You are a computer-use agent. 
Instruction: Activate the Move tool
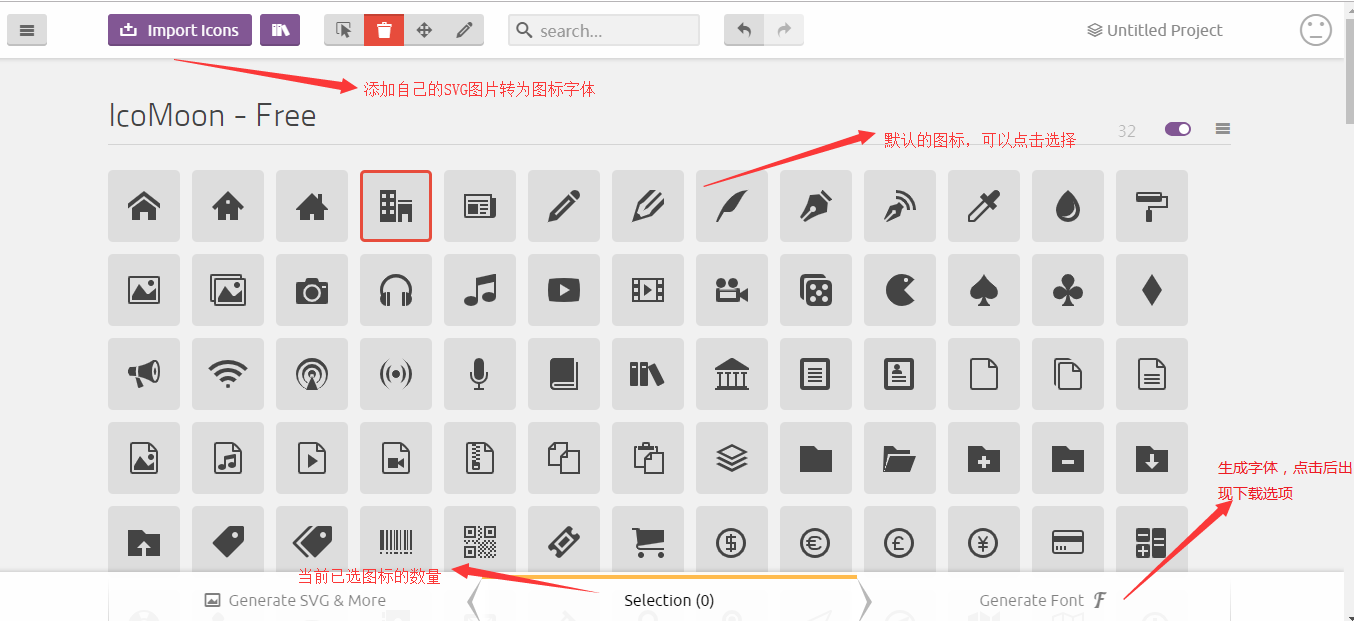pyautogui.click(x=424, y=30)
